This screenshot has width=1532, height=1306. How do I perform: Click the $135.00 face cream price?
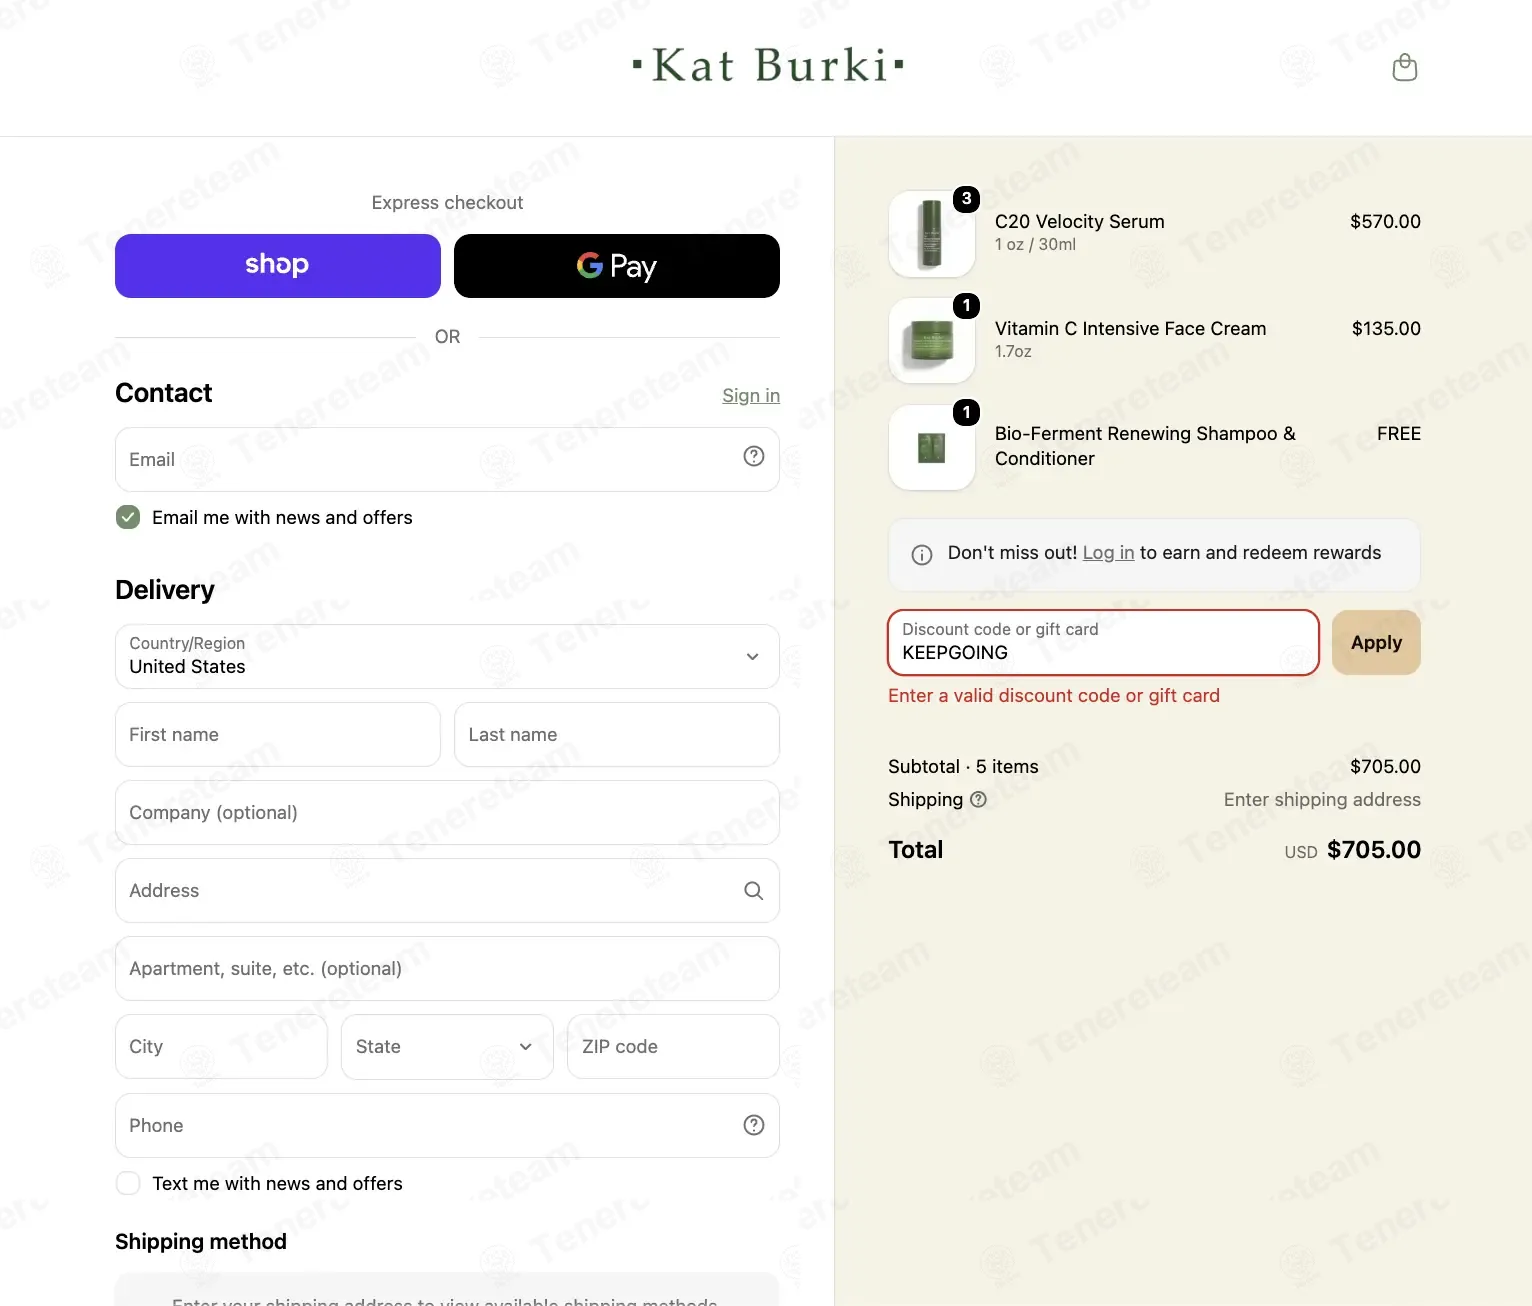[1386, 328]
